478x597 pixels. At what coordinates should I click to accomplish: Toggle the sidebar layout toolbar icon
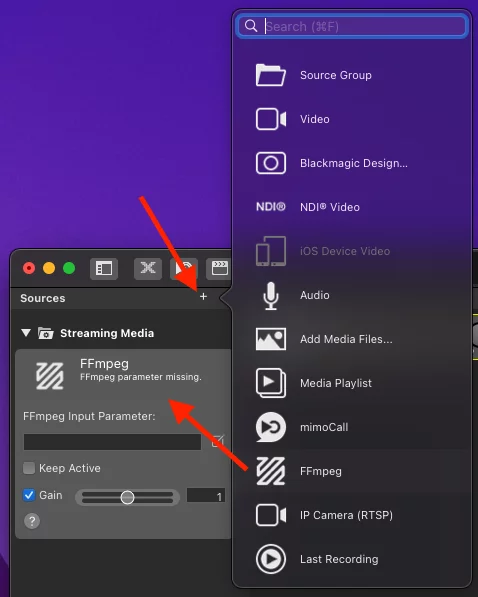click(x=104, y=268)
